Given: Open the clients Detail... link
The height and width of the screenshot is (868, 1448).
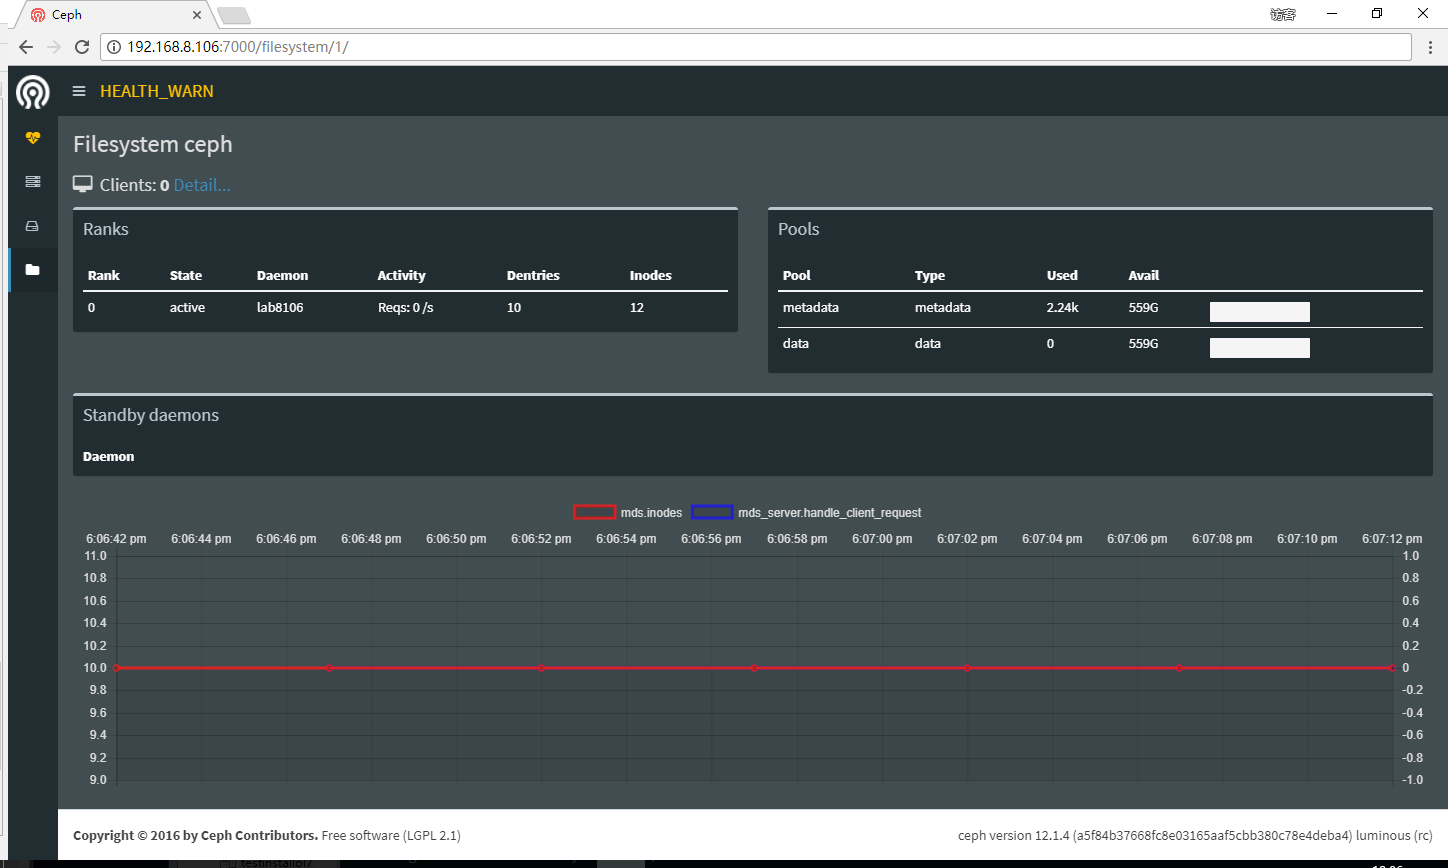Looking at the screenshot, I should pos(202,185).
